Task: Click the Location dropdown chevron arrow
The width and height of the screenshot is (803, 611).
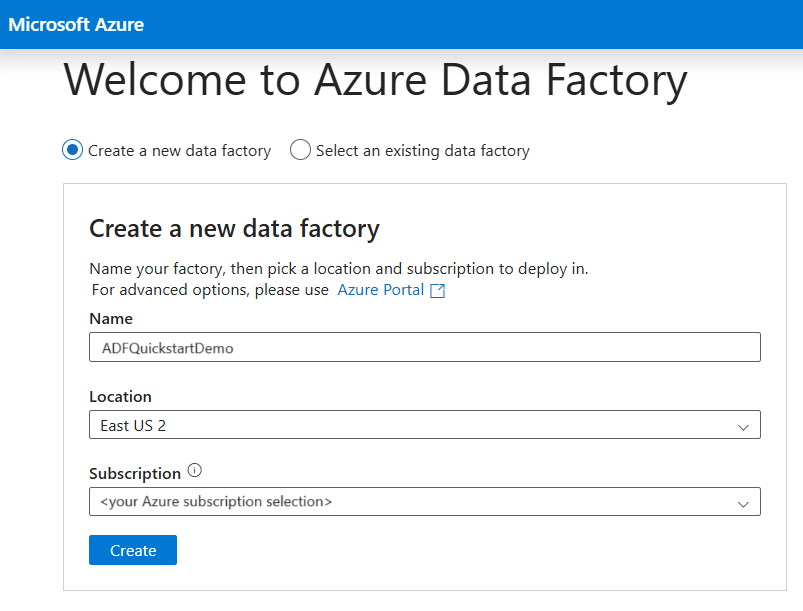Action: [744, 424]
